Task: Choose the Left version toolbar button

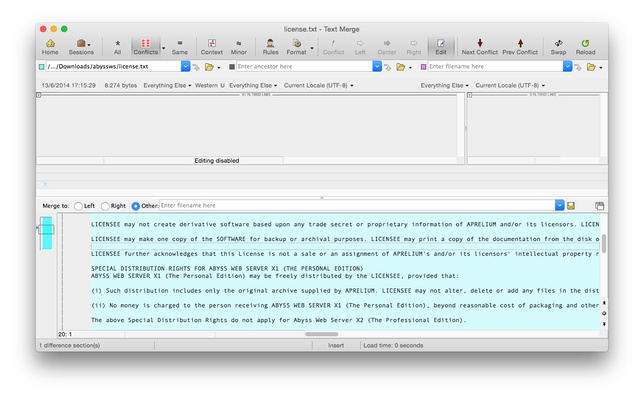Action: click(x=360, y=47)
